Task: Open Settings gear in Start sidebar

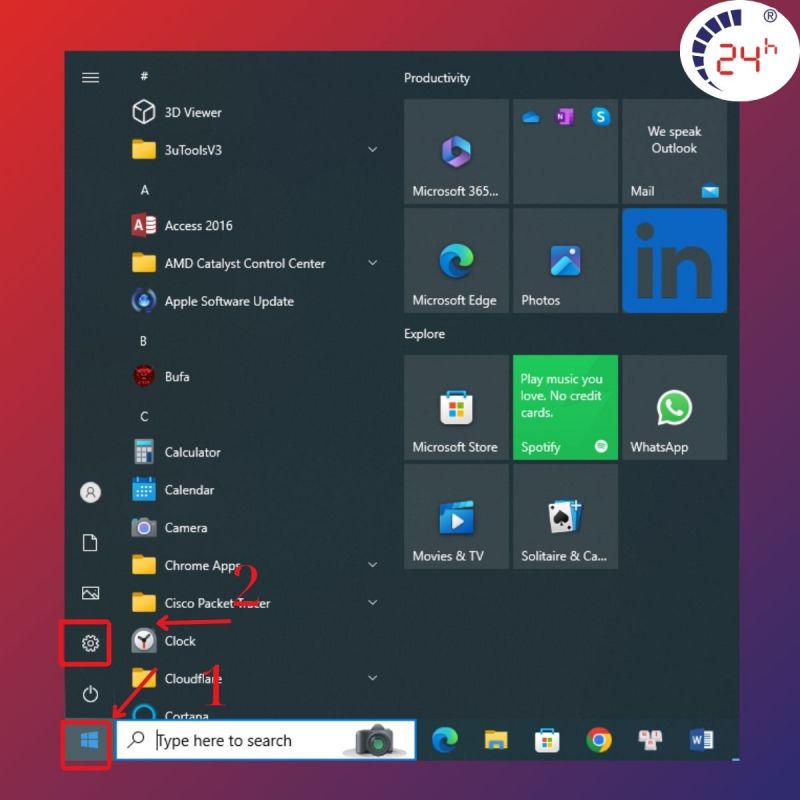Action: tap(90, 643)
